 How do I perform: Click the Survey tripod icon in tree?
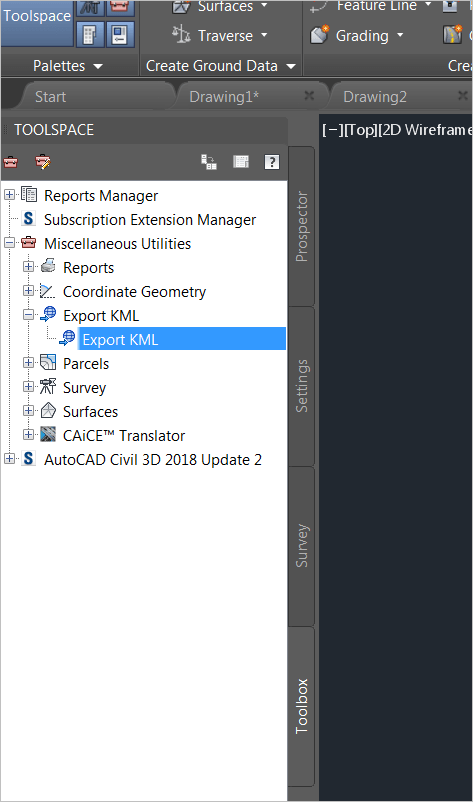pos(48,387)
